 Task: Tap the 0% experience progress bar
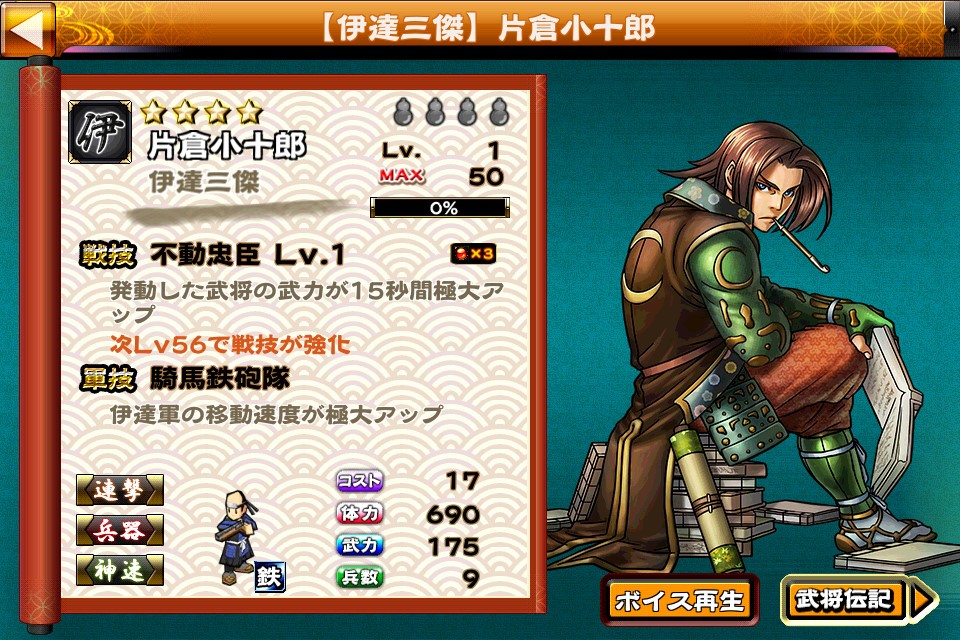[440, 208]
